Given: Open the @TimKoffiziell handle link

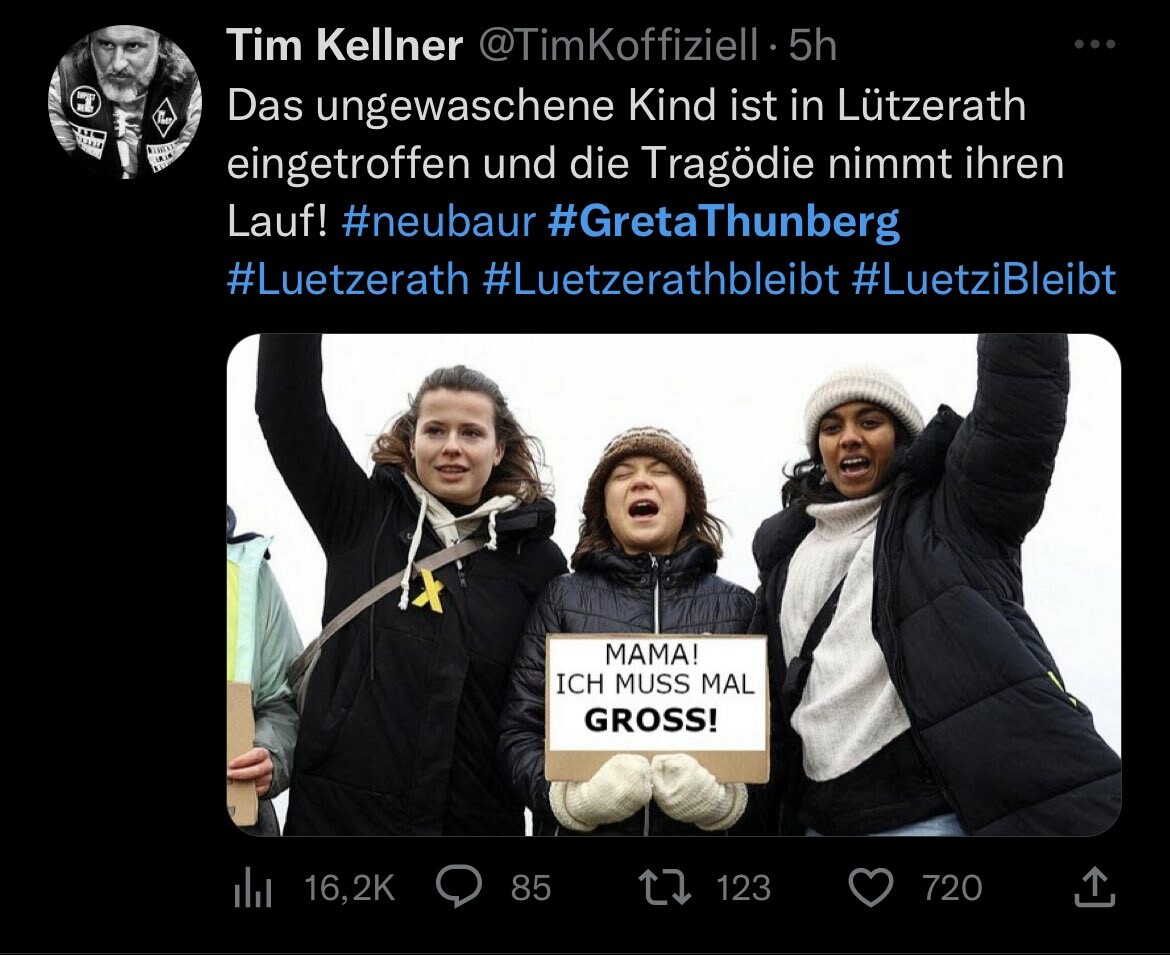Looking at the screenshot, I should [x=618, y=45].
